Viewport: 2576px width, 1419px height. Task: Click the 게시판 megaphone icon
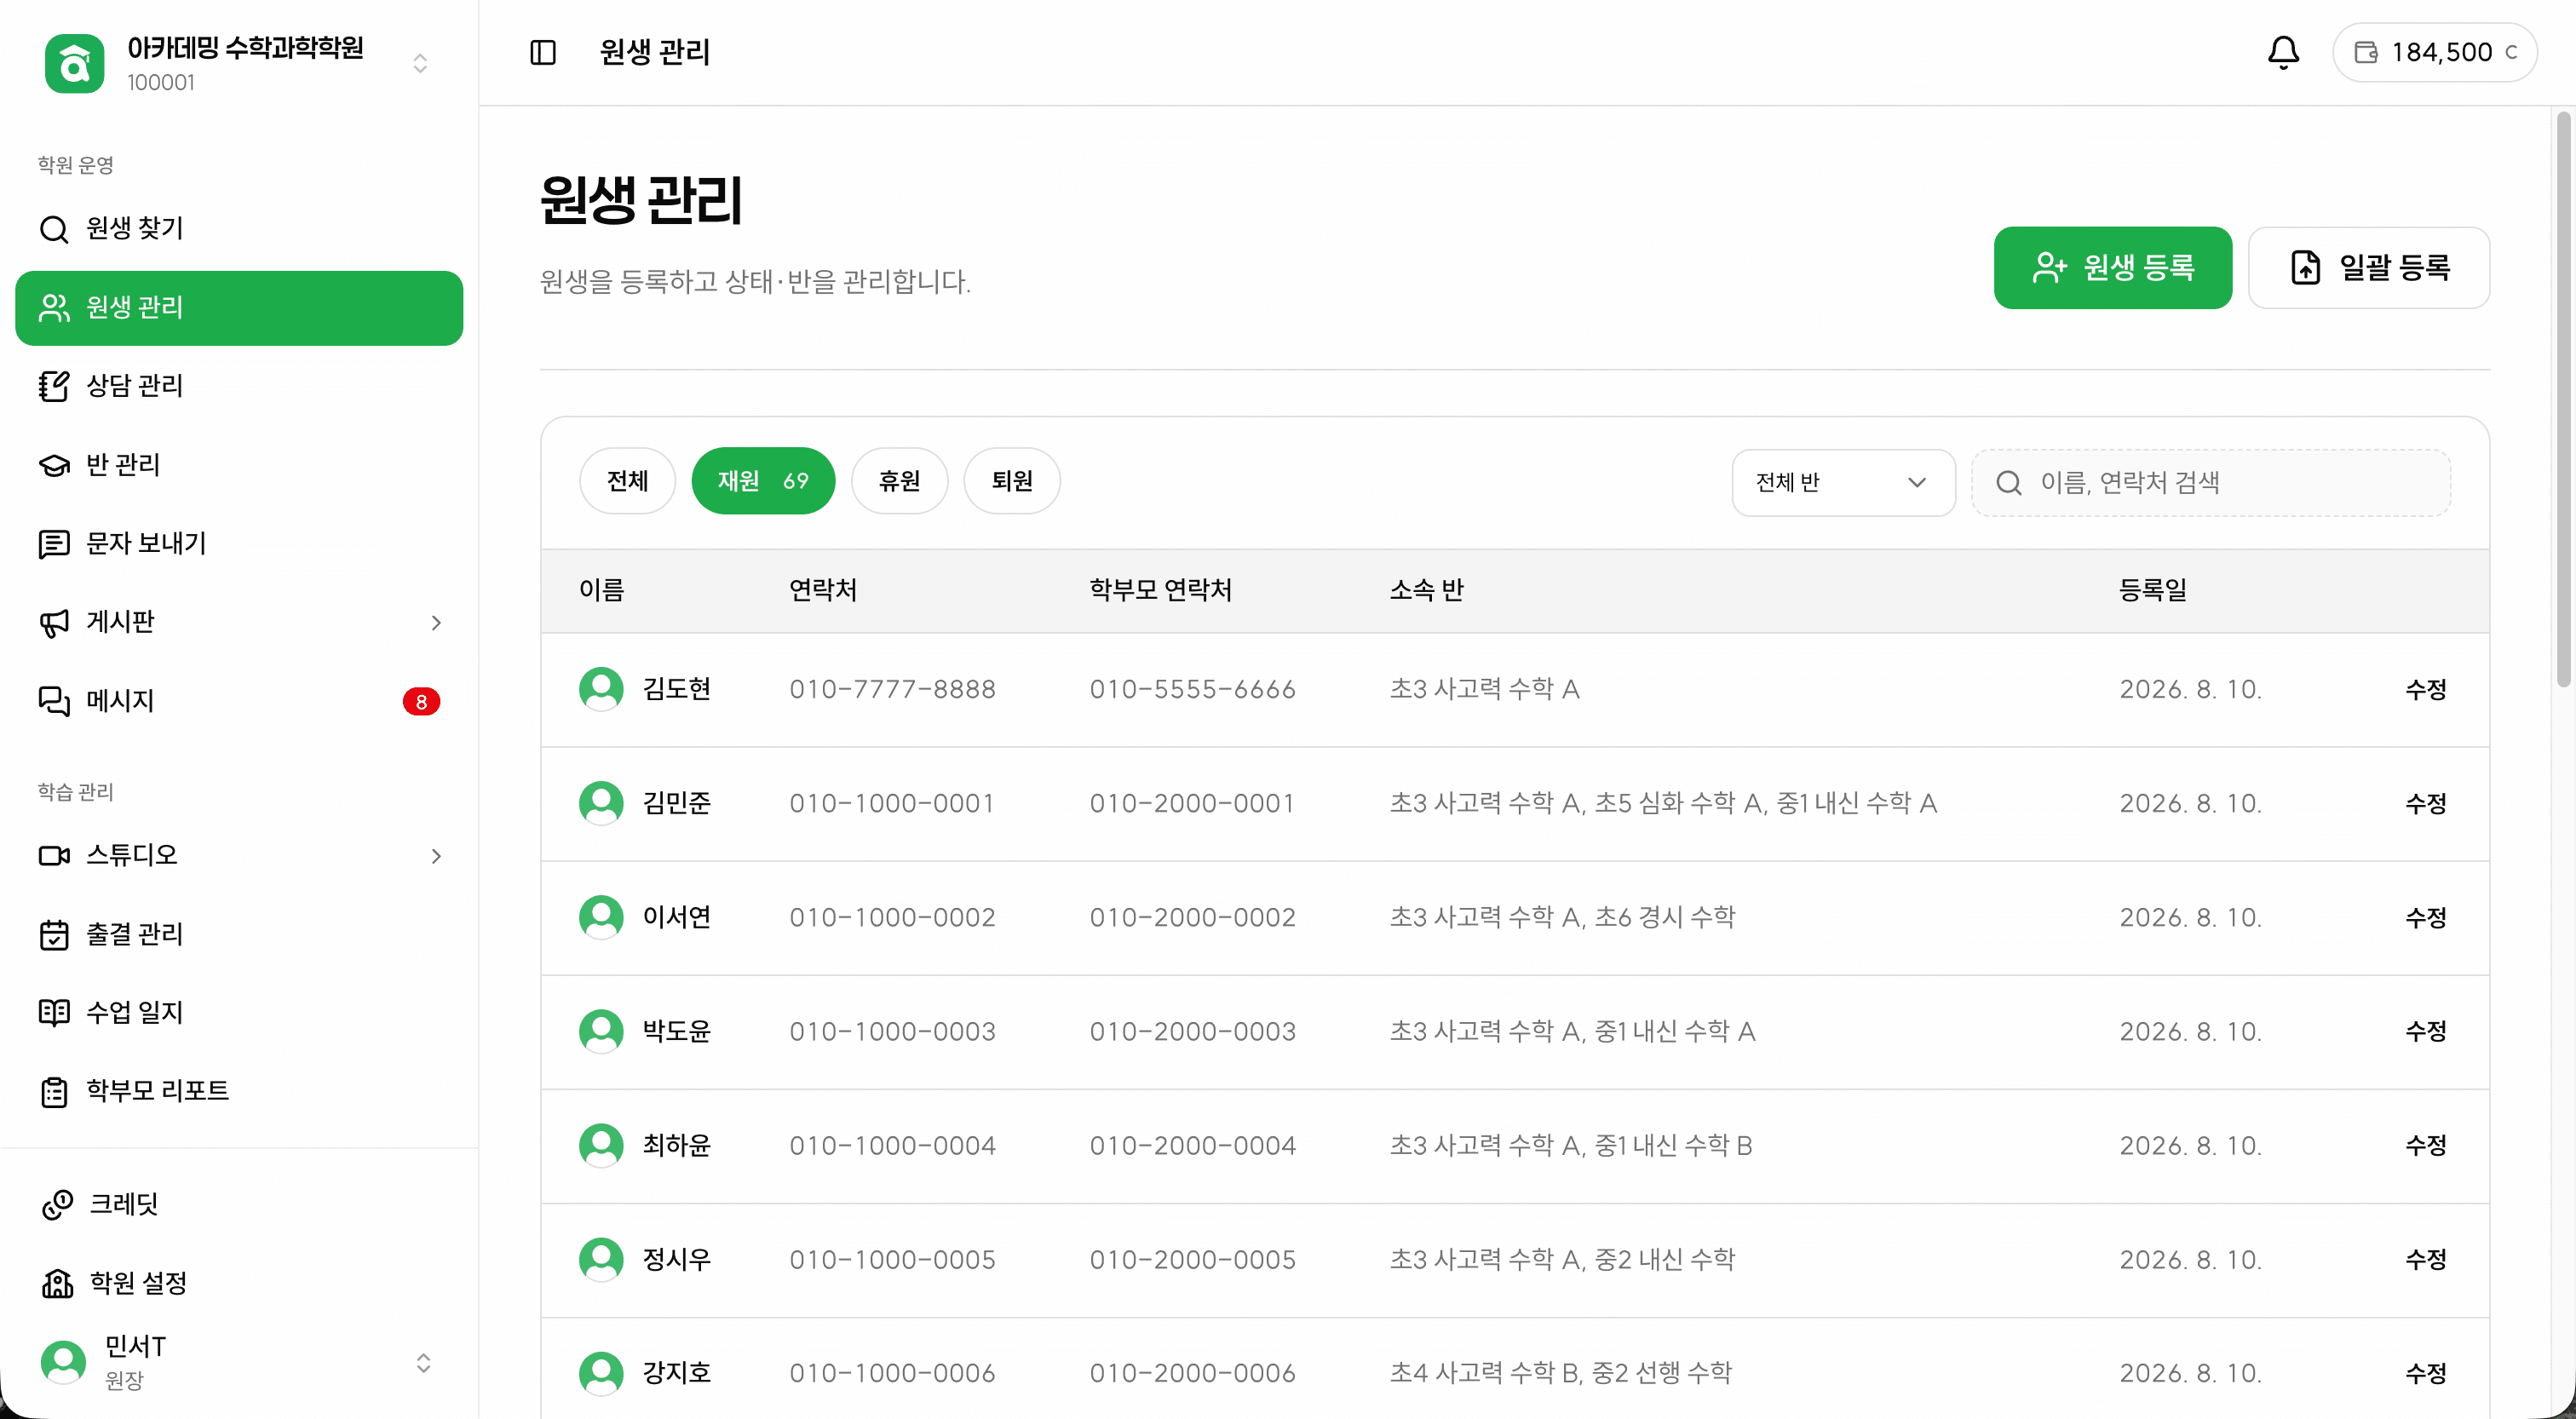click(54, 623)
